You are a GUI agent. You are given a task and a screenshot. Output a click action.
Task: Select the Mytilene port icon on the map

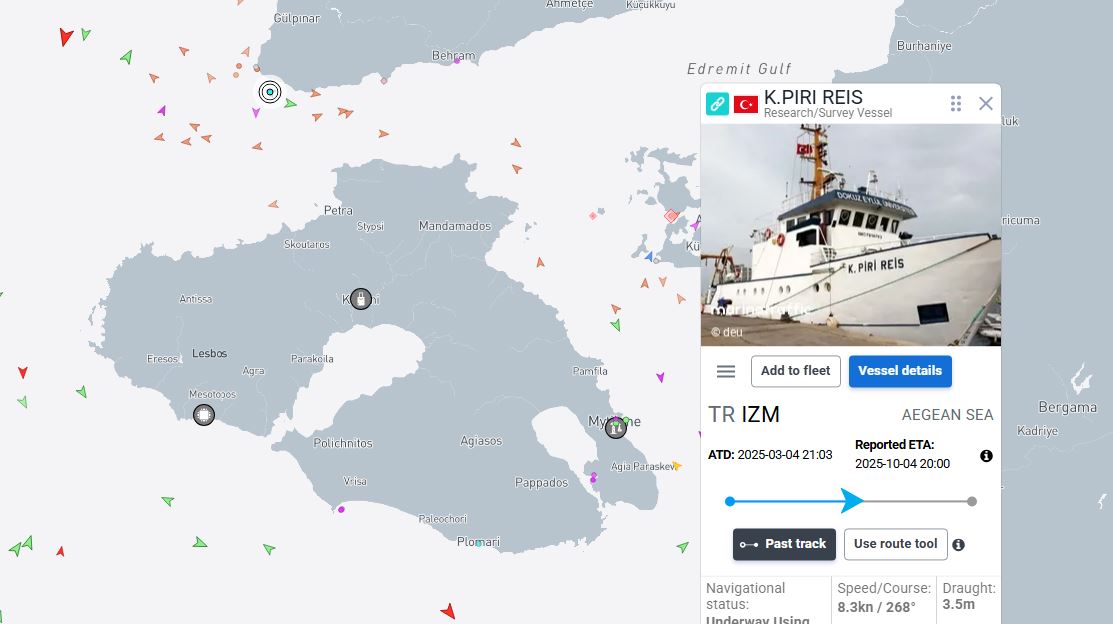615,427
